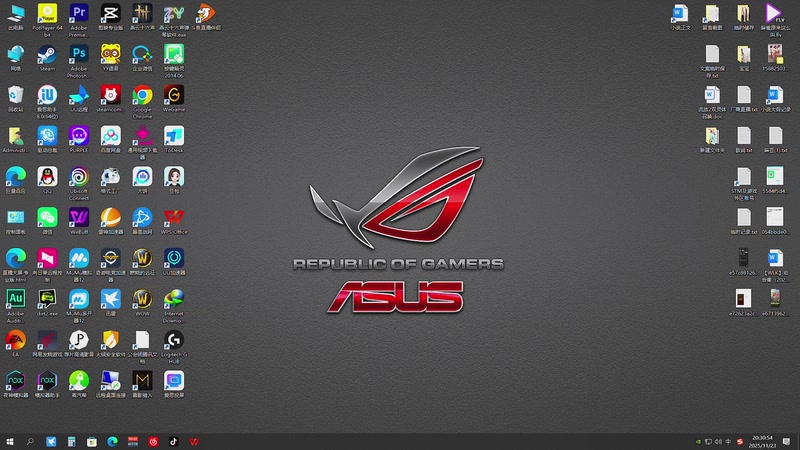Select the This PC desktop icon

[x=15, y=16]
